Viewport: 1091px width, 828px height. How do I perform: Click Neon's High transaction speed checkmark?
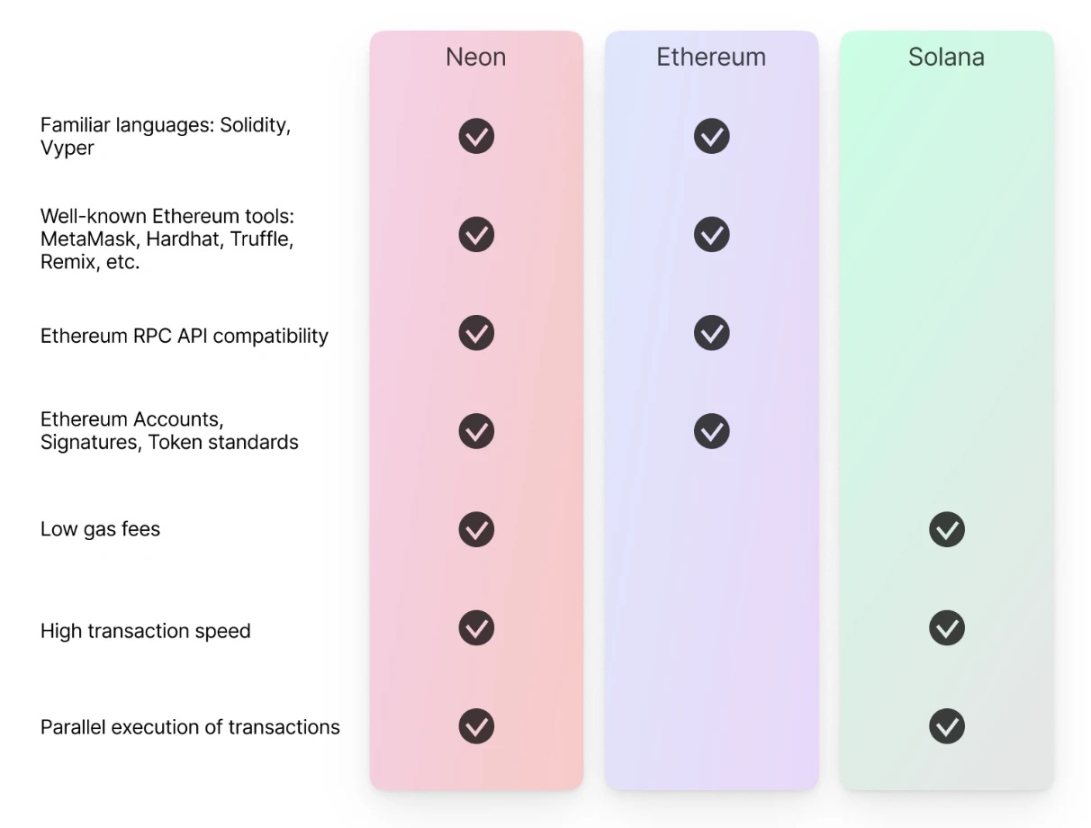476,628
